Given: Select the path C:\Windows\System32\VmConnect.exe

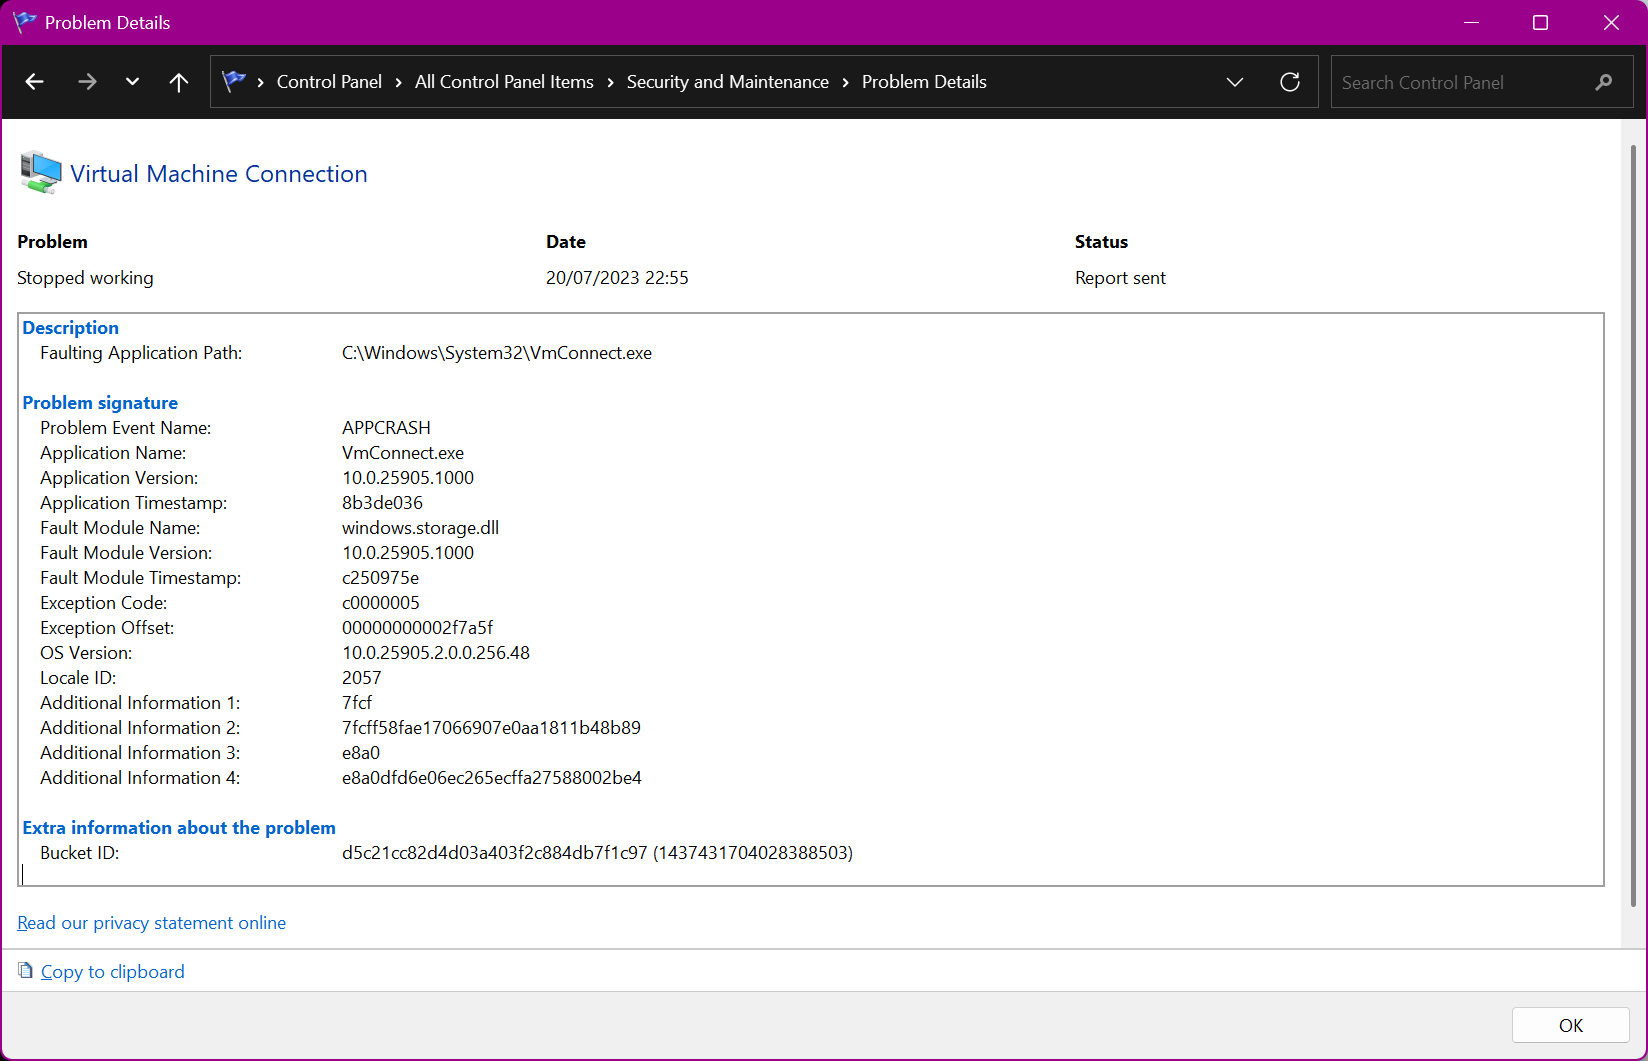Looking at the screenshot, I should click(497, 353).
